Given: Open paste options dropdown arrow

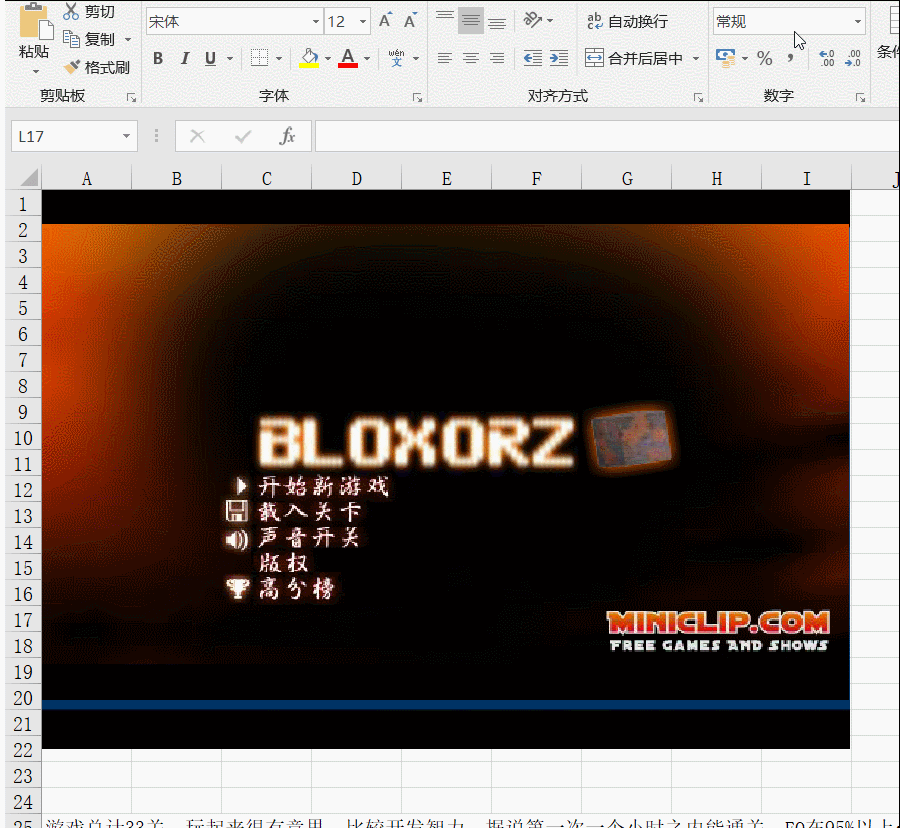Looking at the screenshot, I should coord(36,72).
